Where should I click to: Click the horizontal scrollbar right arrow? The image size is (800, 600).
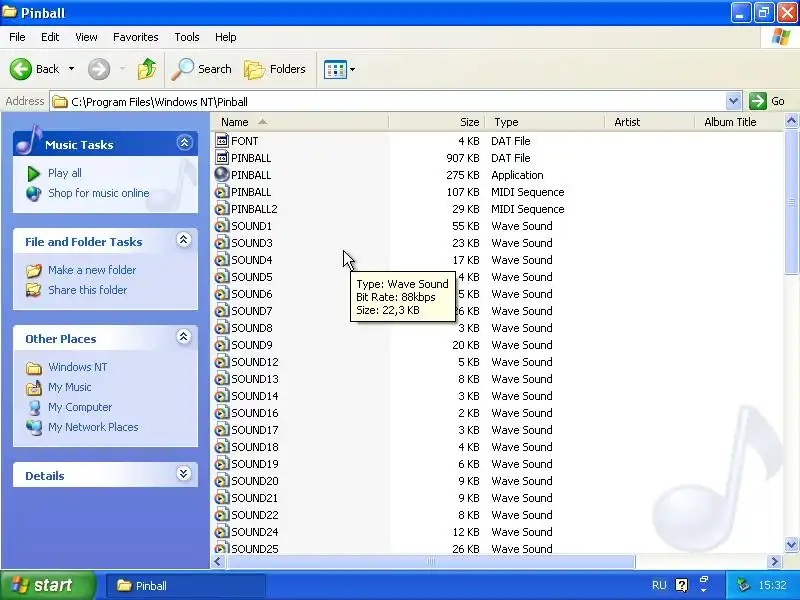(x=775, y=562)
